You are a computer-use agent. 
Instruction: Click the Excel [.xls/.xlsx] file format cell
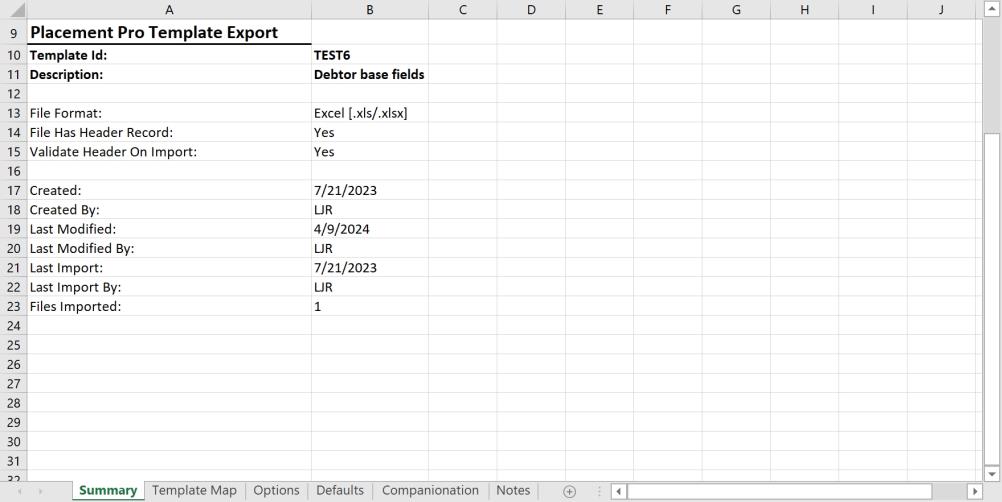pos(370,114)
